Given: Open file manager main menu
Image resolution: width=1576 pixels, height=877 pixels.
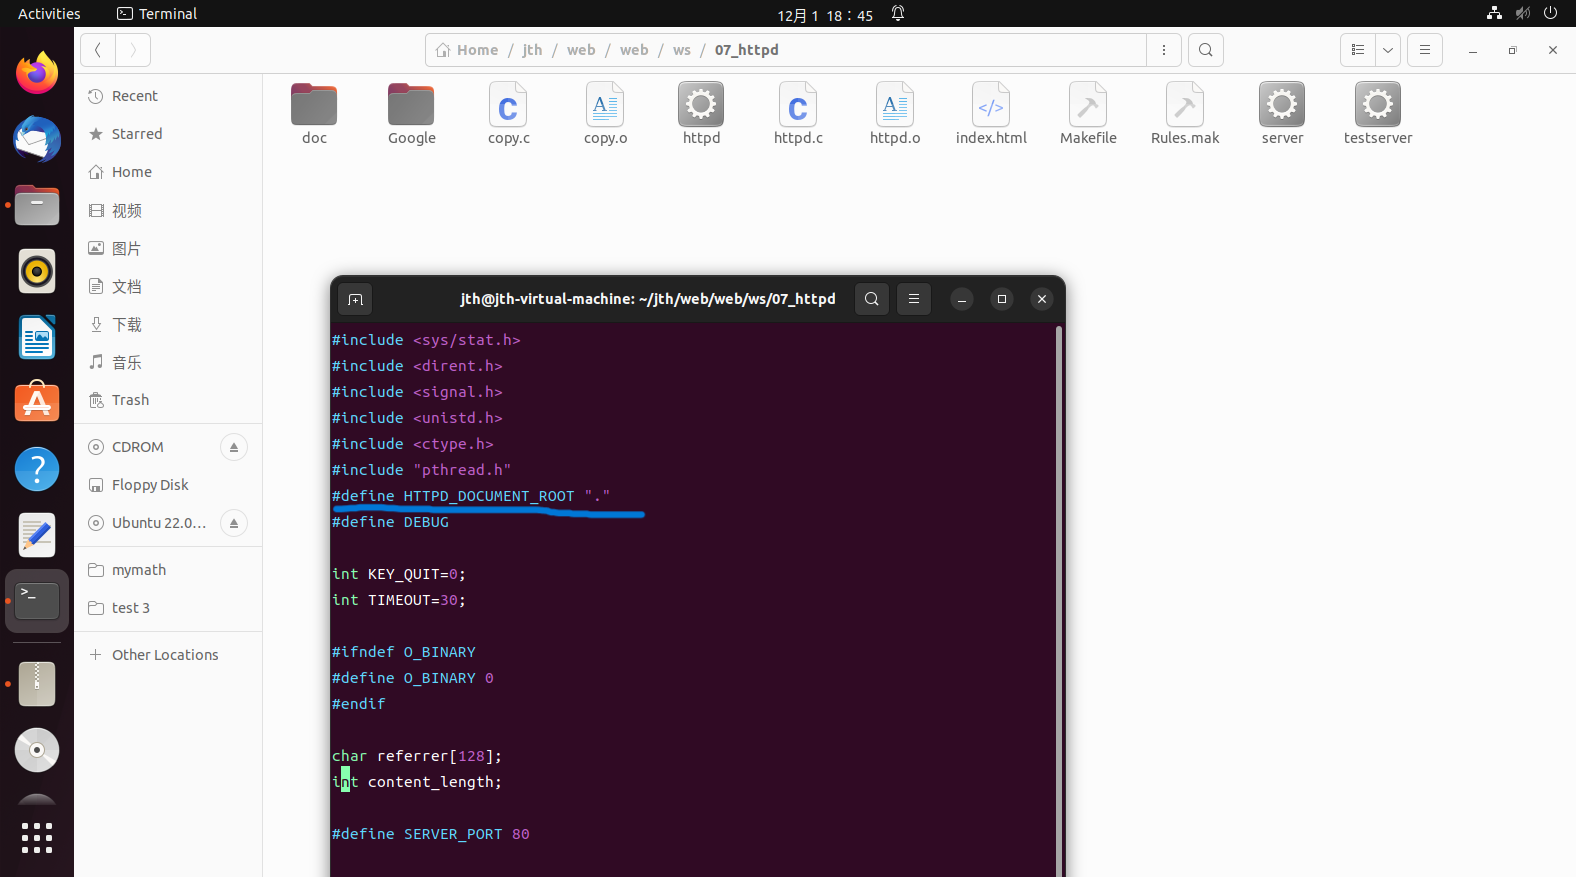Looking at the screenshot, I should [x=1425, y=50].
